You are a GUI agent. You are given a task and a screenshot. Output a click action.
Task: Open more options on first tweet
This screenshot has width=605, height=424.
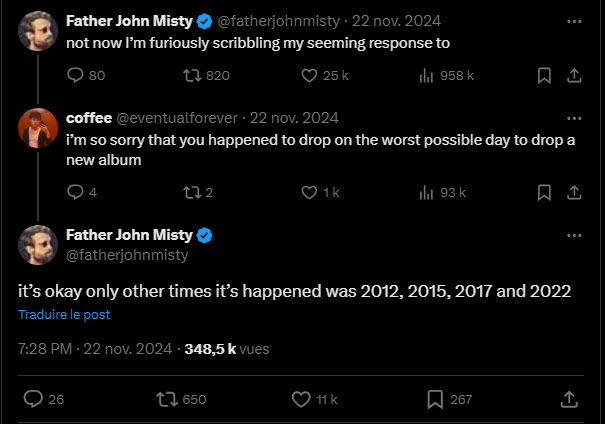pos(574,20)
